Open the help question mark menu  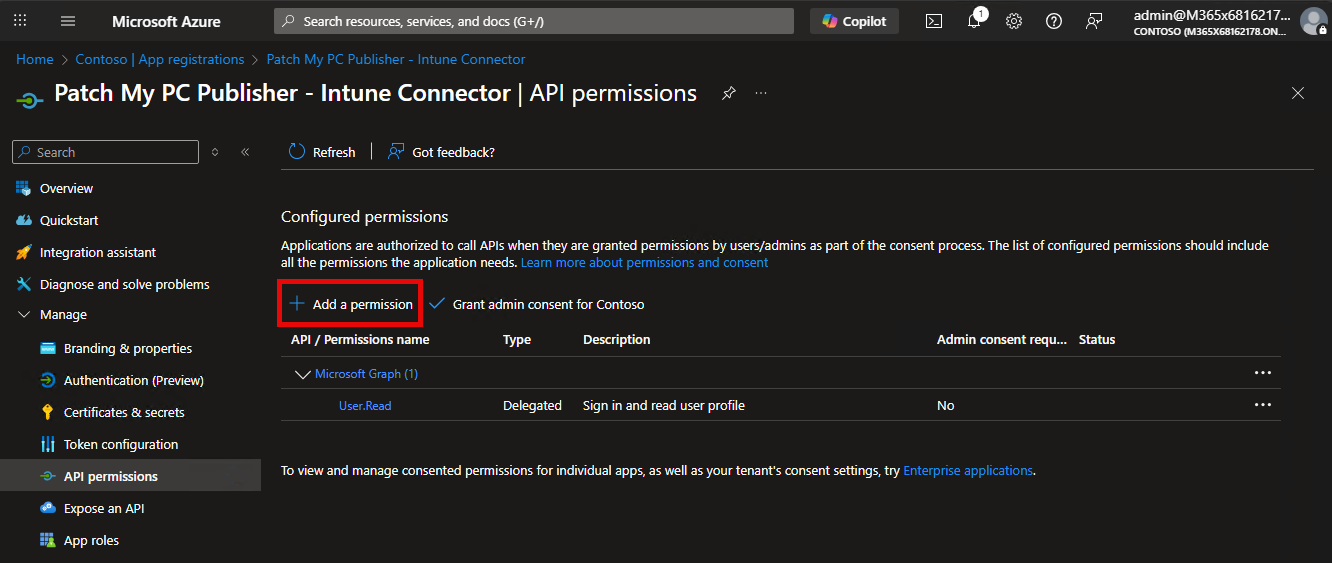[1054, 21]
